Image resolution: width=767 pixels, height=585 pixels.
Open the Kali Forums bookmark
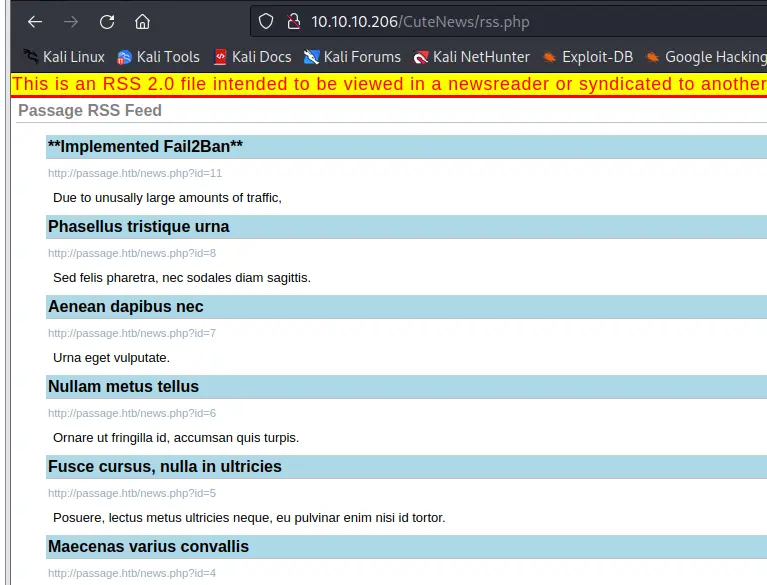(352, 57)
